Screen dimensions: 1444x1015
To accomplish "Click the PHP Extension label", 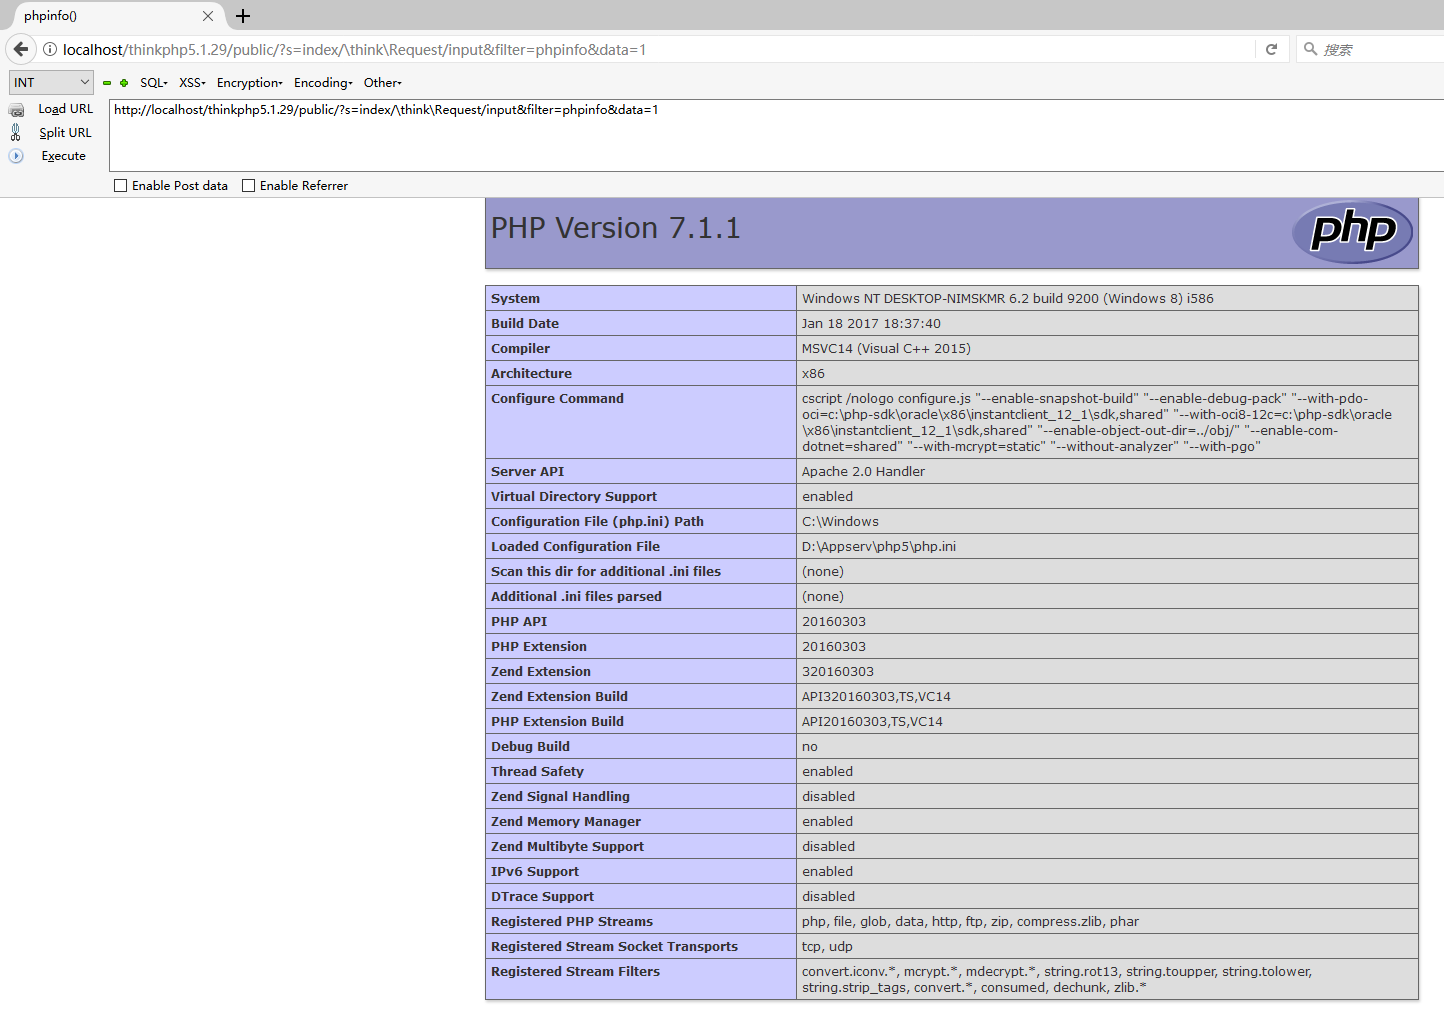I will point(539,646).
